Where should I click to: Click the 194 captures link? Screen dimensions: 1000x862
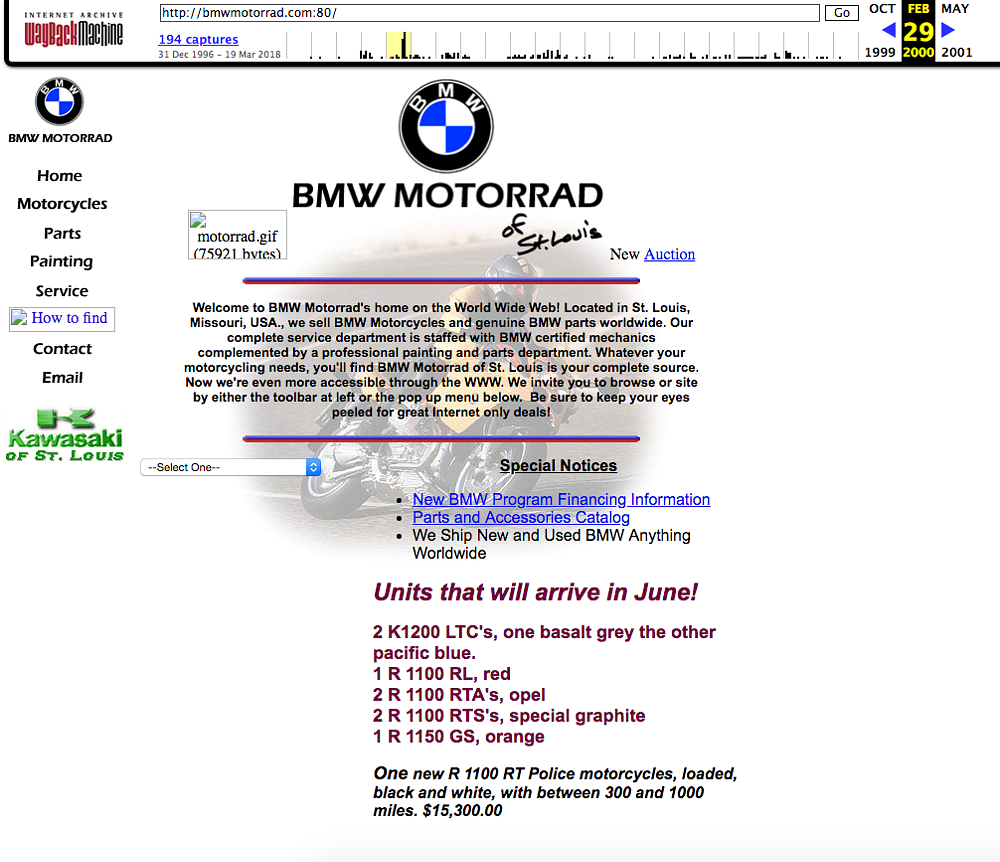point(198,40)
